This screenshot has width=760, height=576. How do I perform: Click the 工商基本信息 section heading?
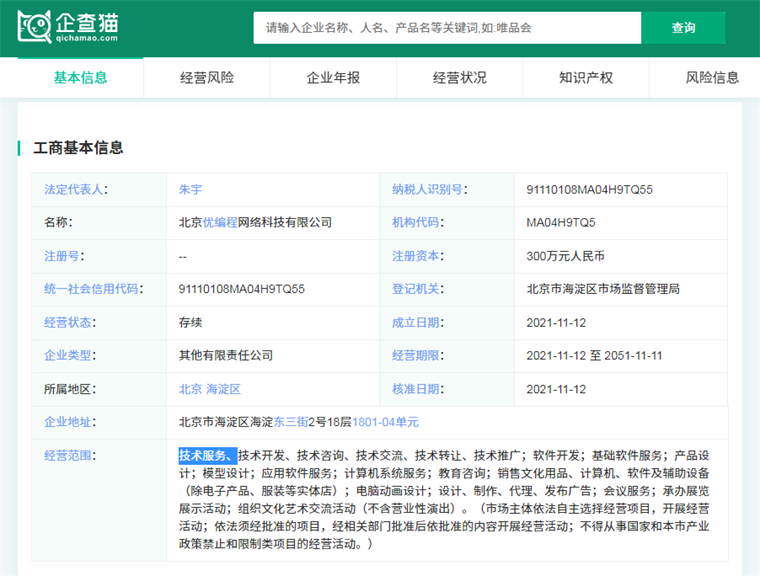point(78,148)
